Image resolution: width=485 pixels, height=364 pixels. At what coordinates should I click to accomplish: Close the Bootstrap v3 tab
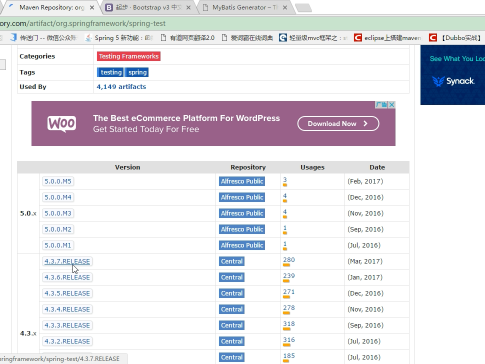click(188, 8)
